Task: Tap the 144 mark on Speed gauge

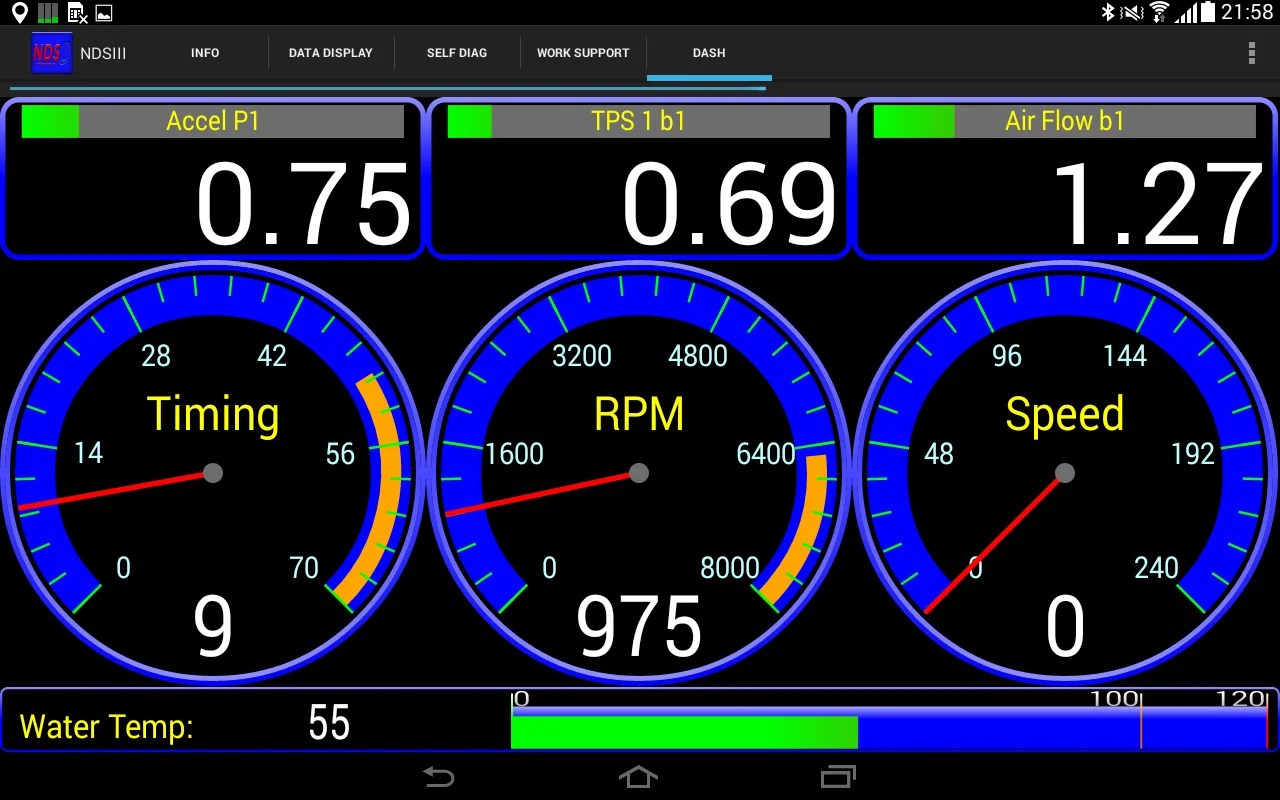Action: tap(1124, 356)
